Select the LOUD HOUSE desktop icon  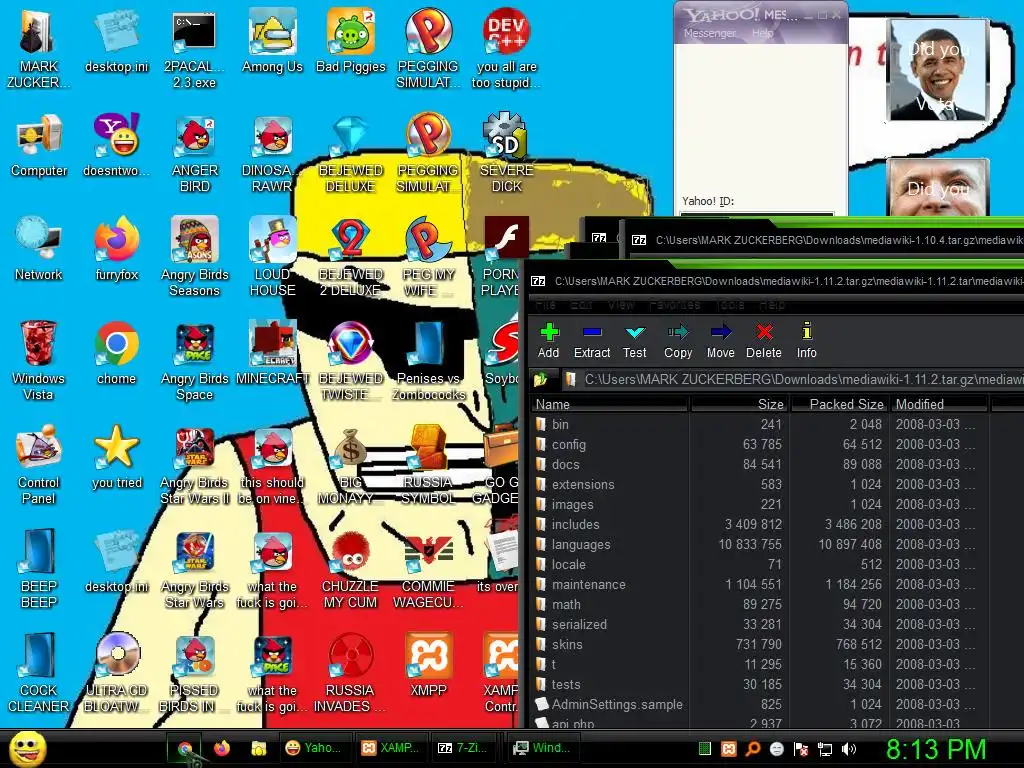[272, 257]
